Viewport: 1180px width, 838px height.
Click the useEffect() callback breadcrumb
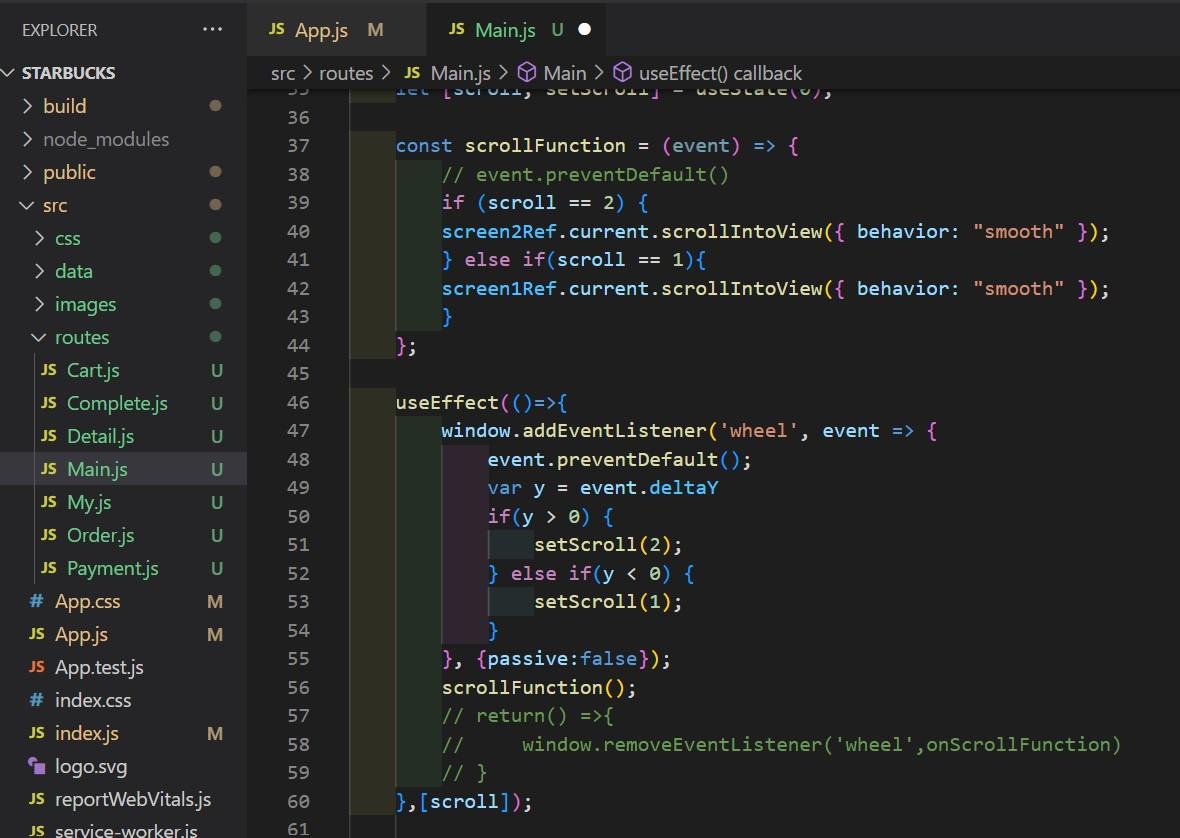[720, 74]
